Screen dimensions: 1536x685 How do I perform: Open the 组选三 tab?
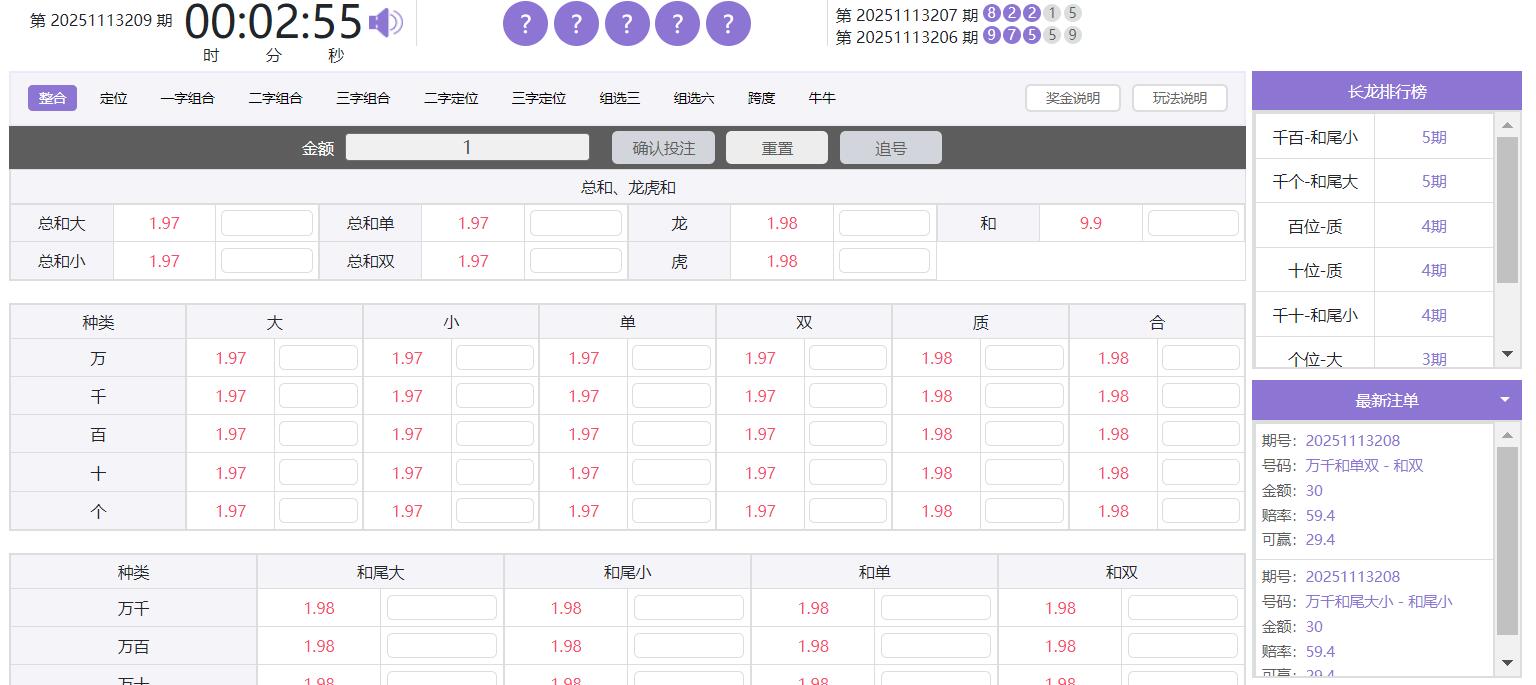click(620, 98)
